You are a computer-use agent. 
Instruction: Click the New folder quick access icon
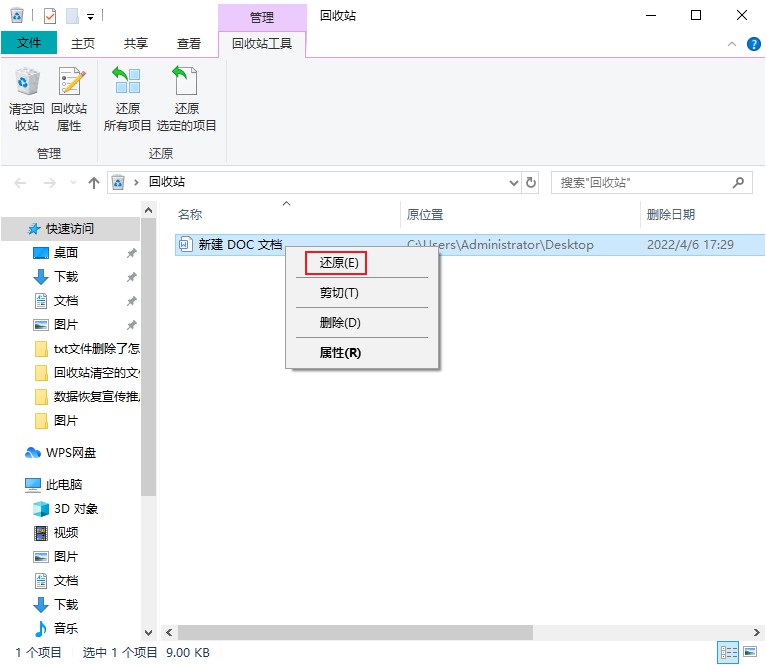72,16
